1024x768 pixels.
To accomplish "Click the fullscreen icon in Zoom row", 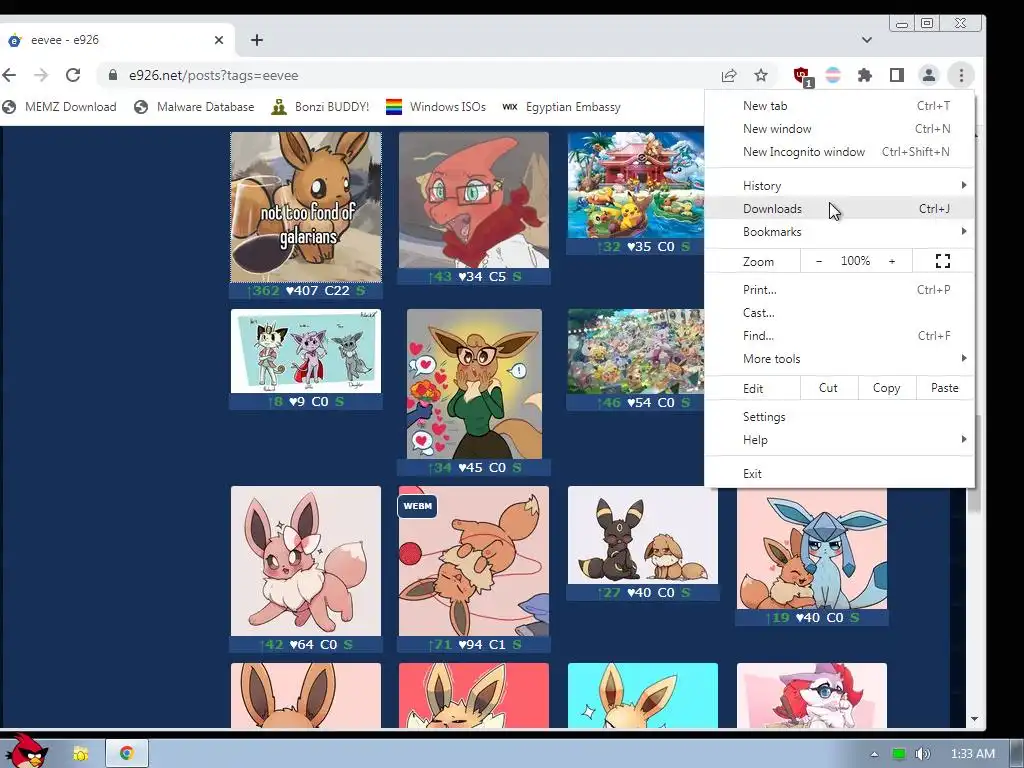I will click(x=942, y=261).
